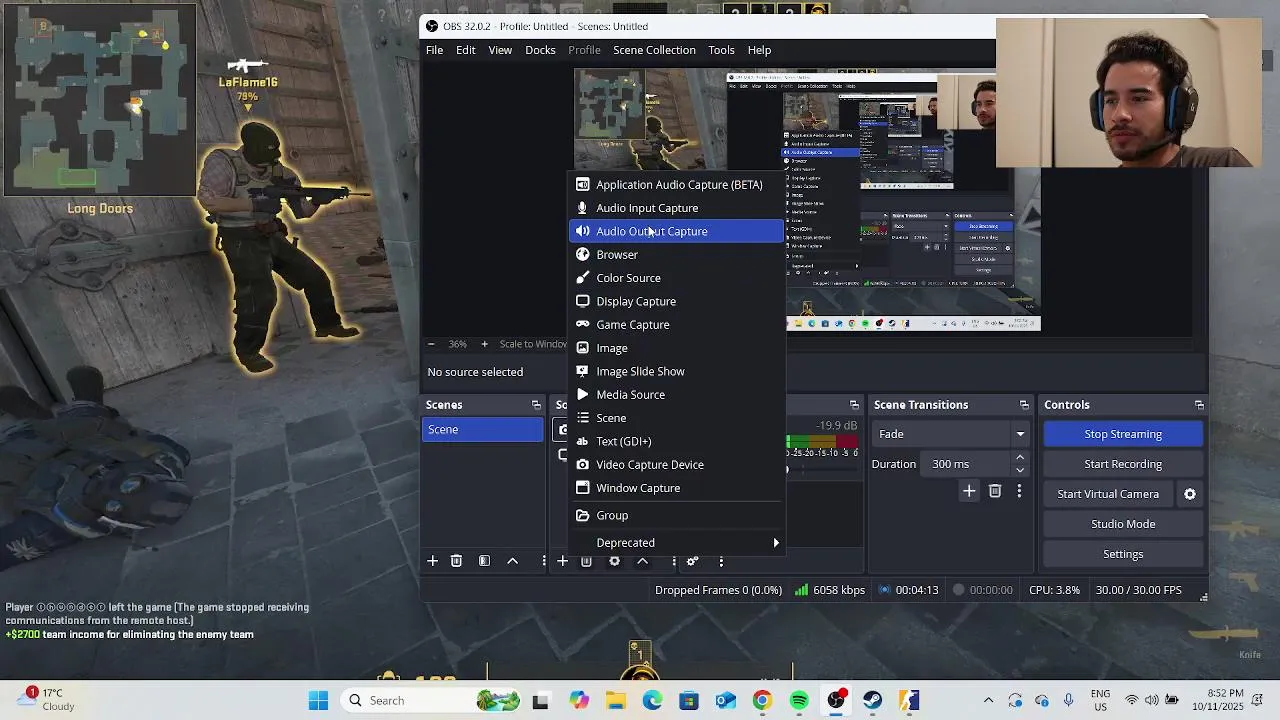Zoom in preview with plus icon
The image size is (1280, 720).
coord(484,344)
